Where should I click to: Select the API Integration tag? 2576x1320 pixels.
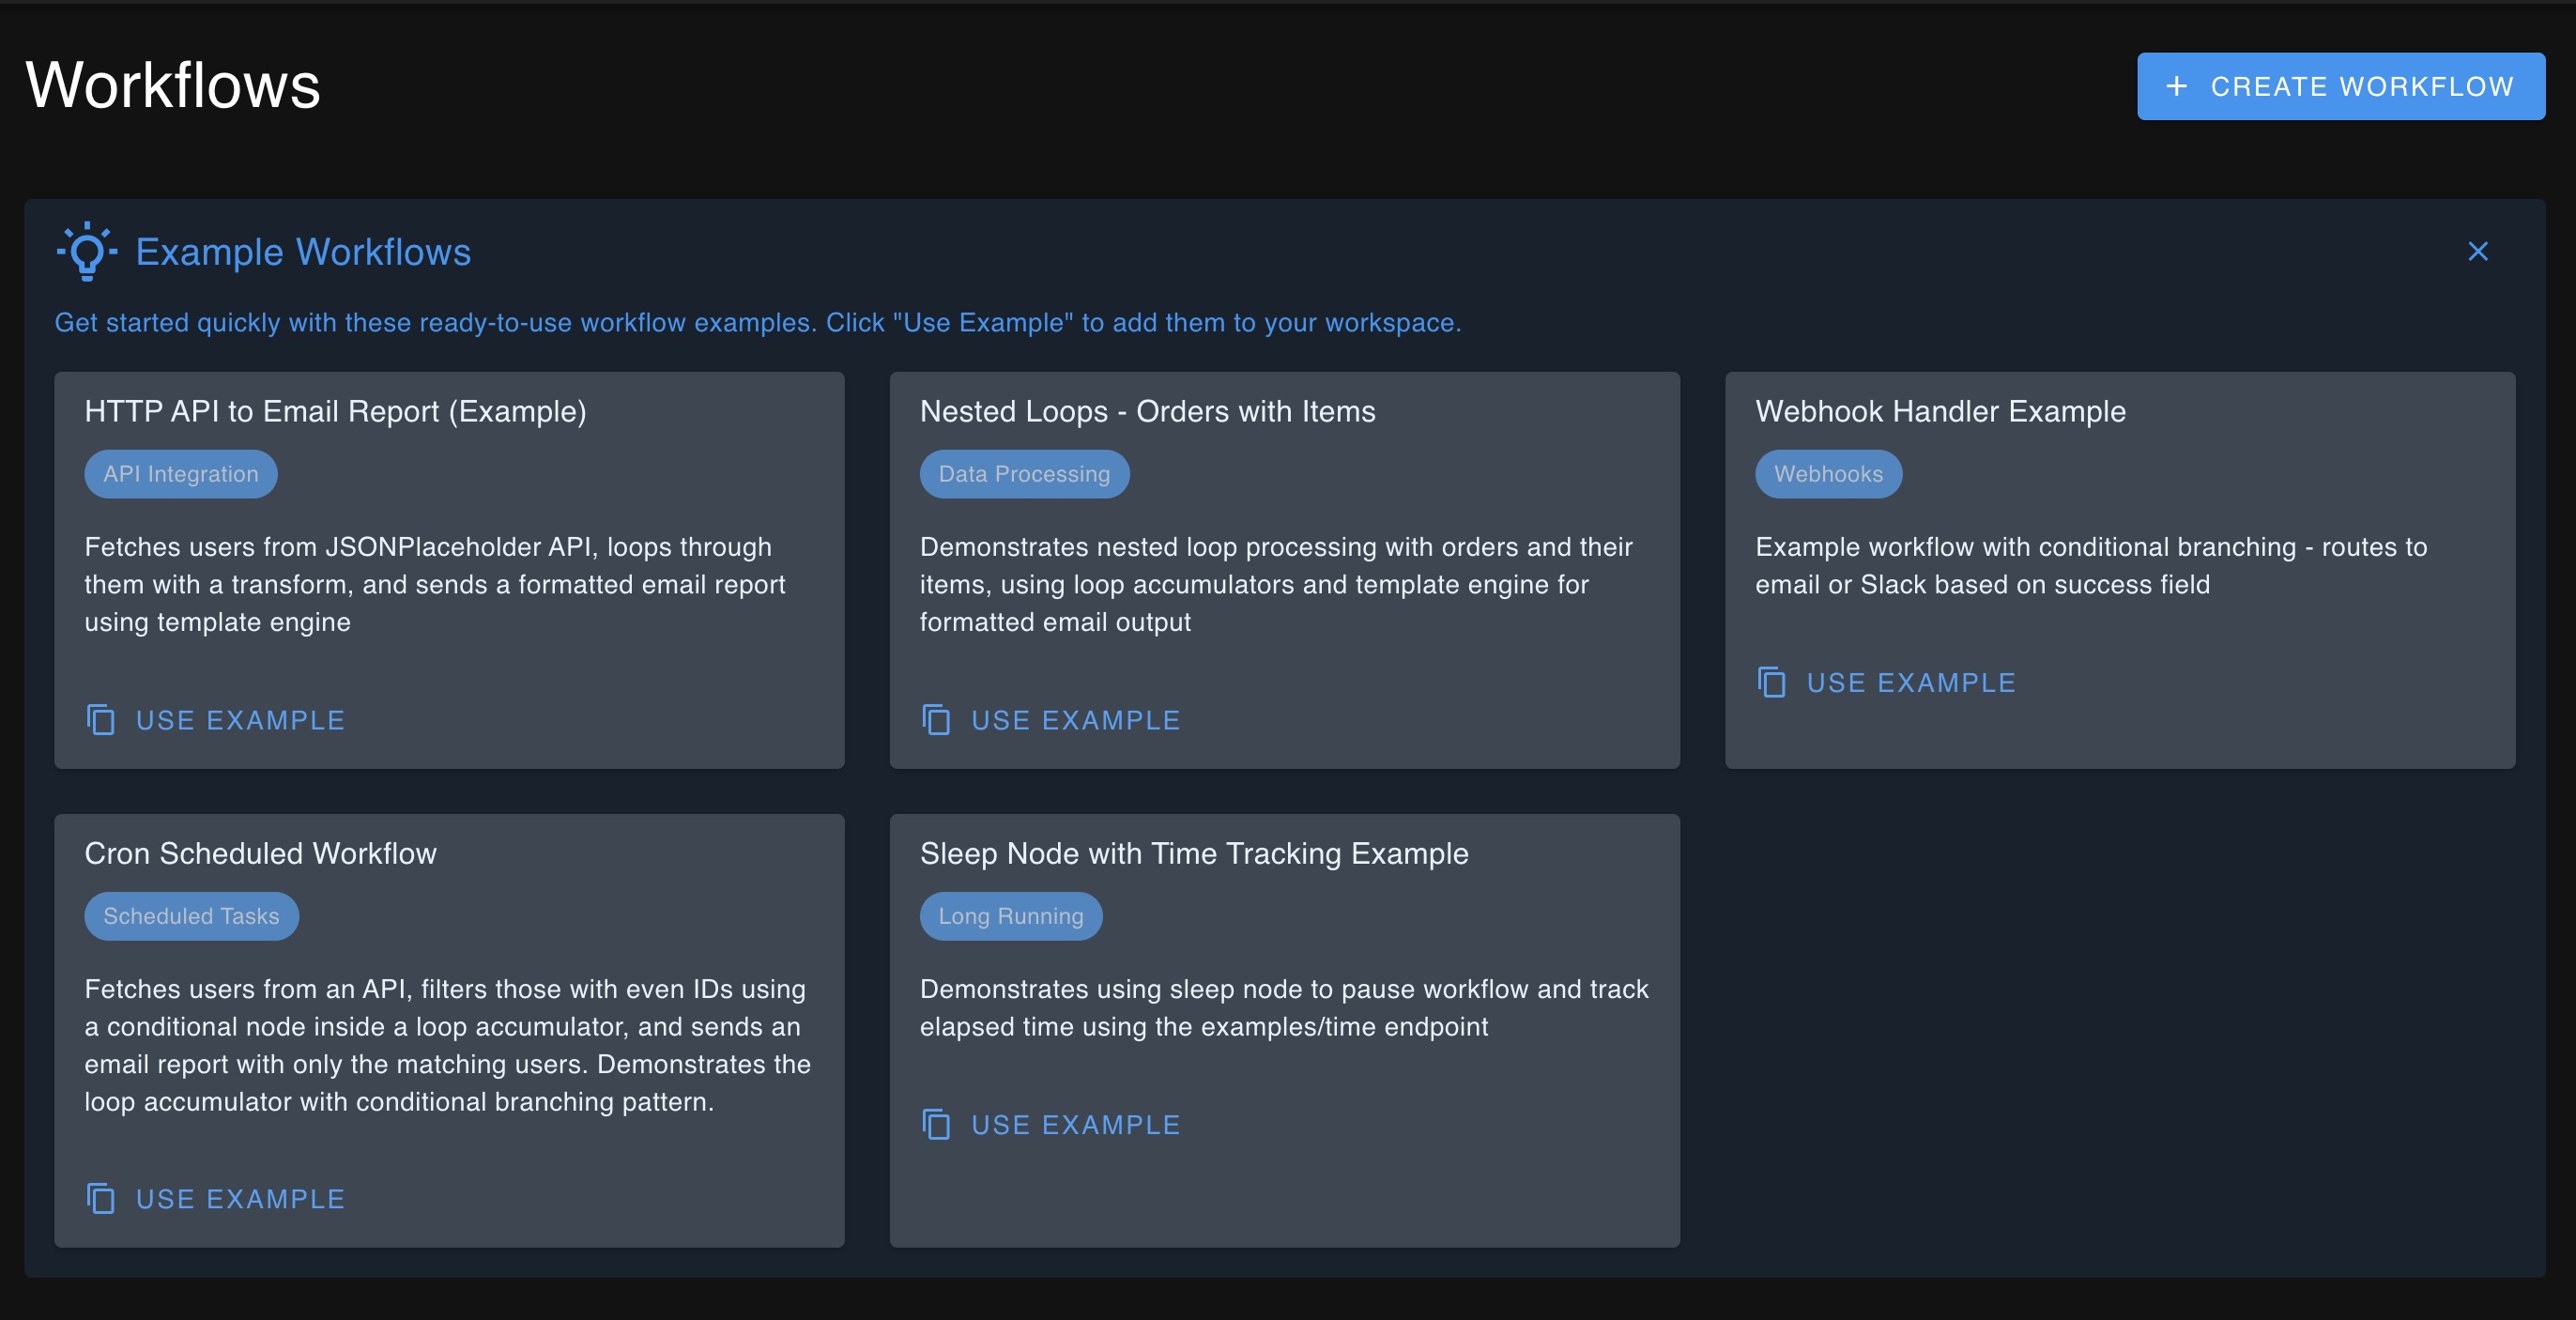point(180,473)
